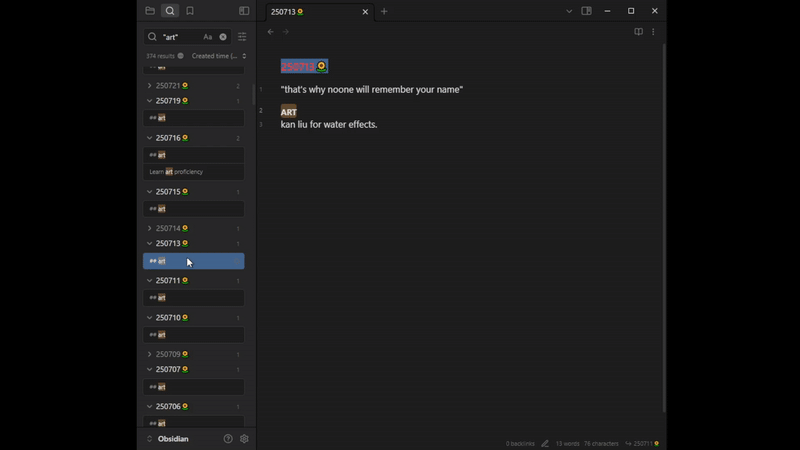Open the settings gear in the sidebar footer
Image resolution: width=800 pixels, height=450 pixels.
click(244, 439)
